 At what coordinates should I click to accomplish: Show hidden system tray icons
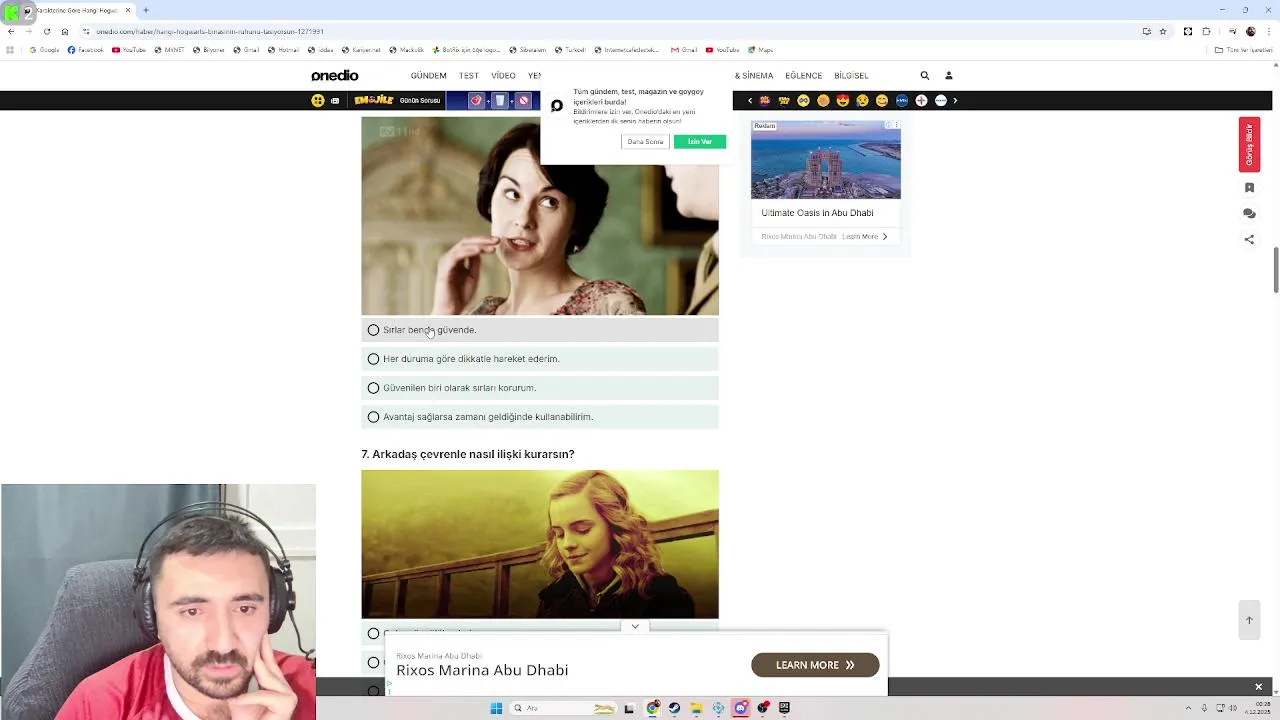click(1188, 708)
